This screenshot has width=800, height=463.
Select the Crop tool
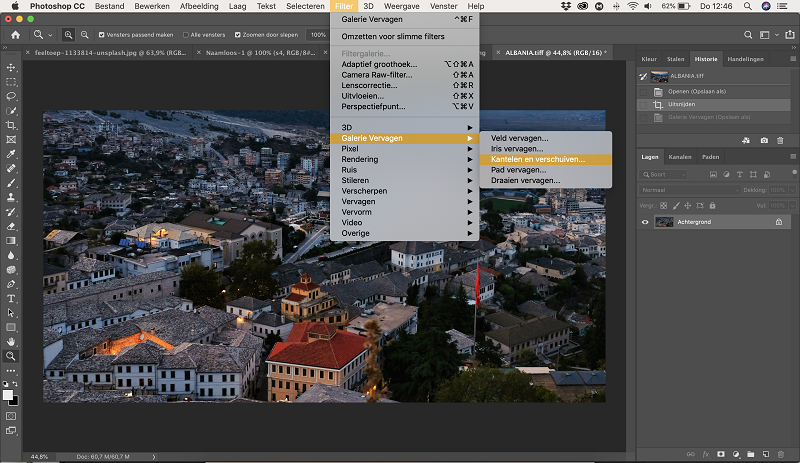coord(11,125)
